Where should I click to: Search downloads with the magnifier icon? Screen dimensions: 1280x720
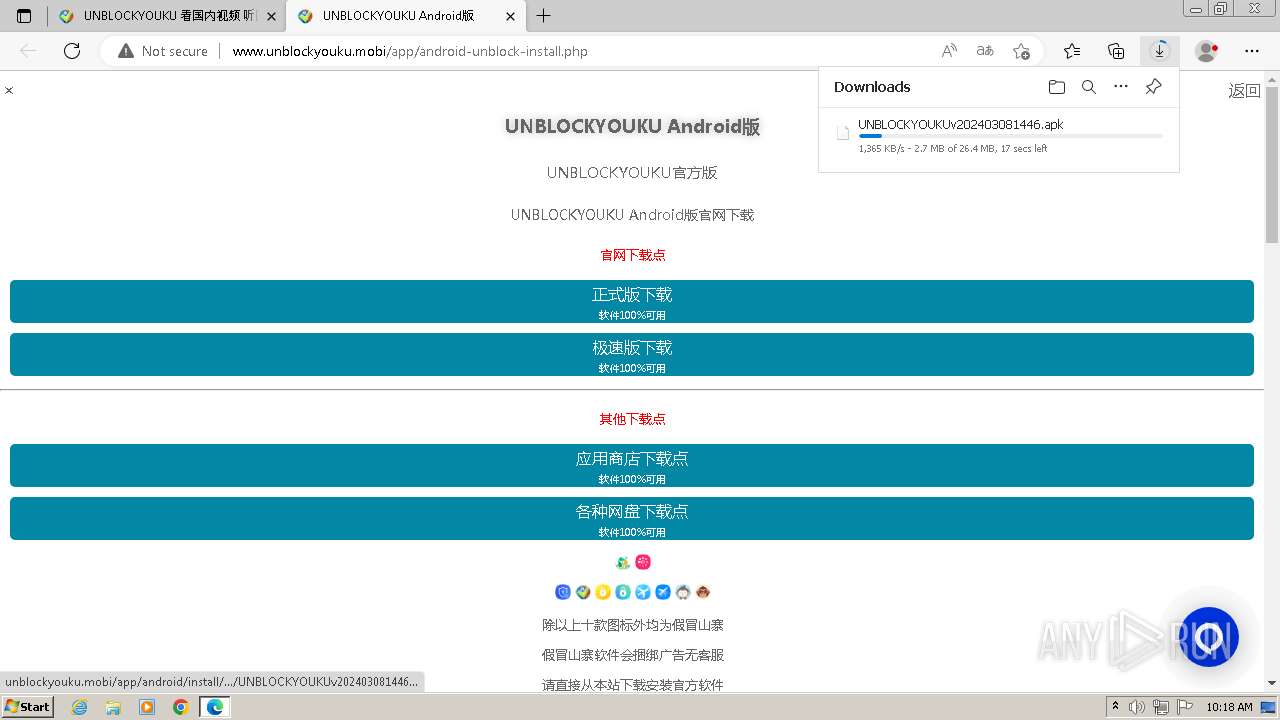pos(1089,87)
